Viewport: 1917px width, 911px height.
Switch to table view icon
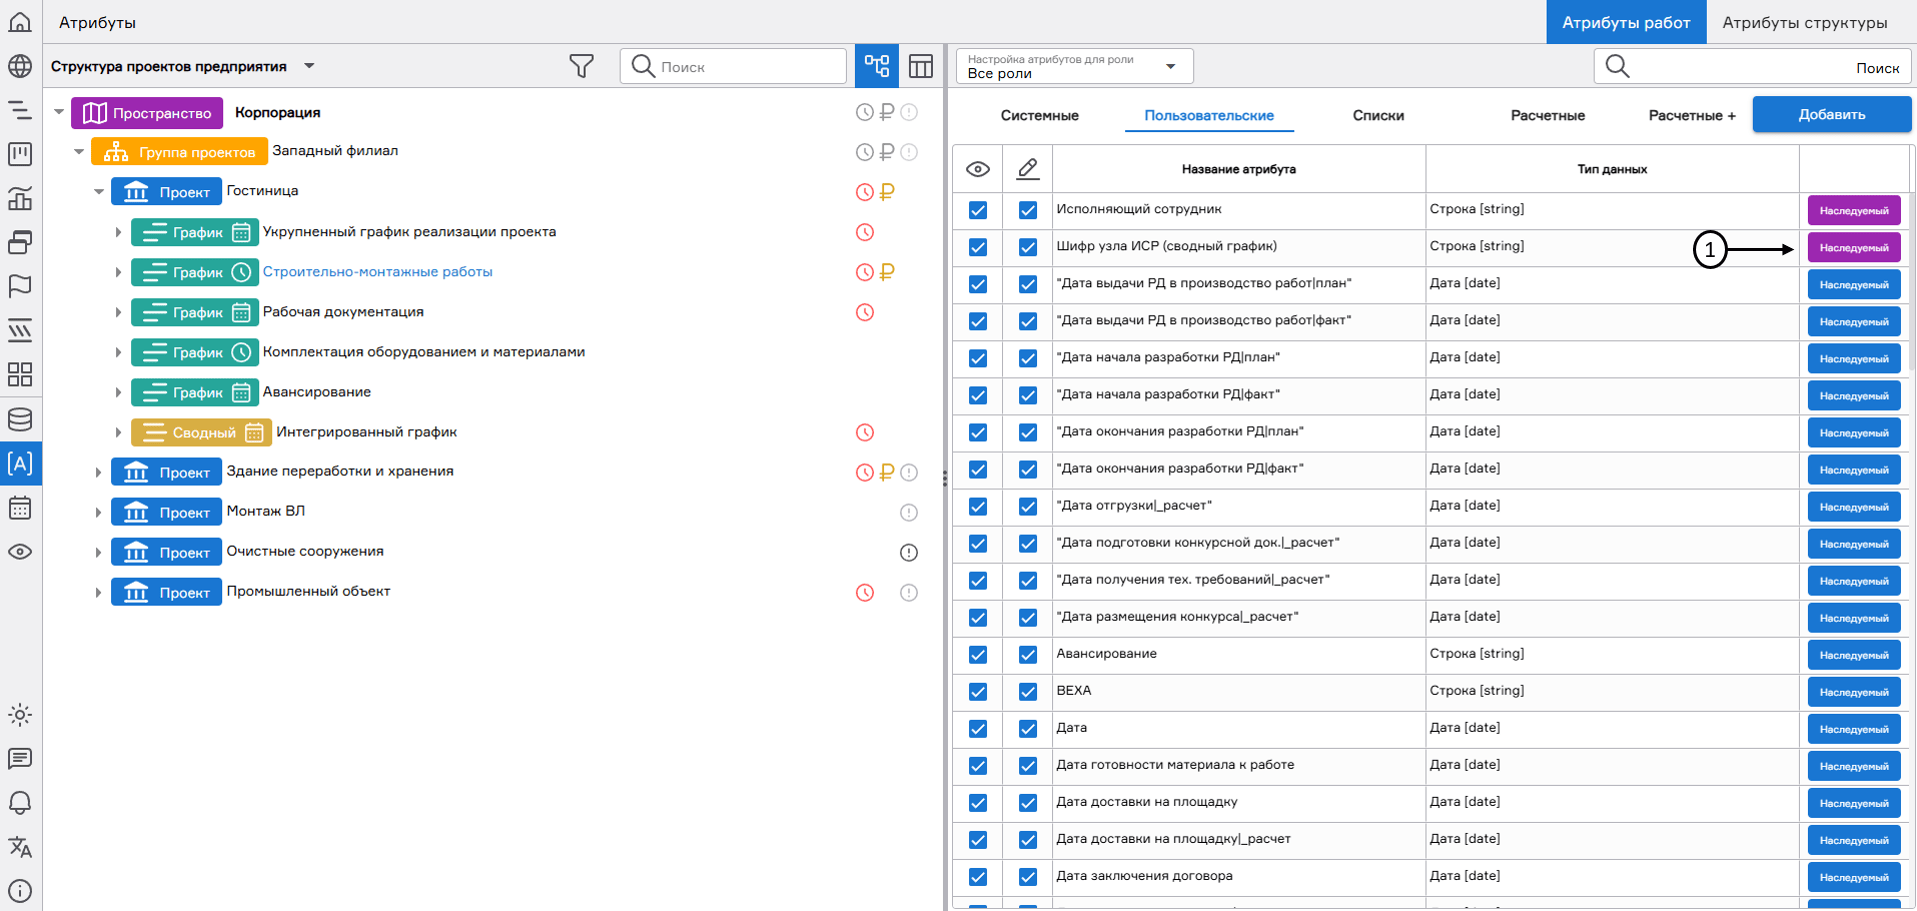[921, 66]
